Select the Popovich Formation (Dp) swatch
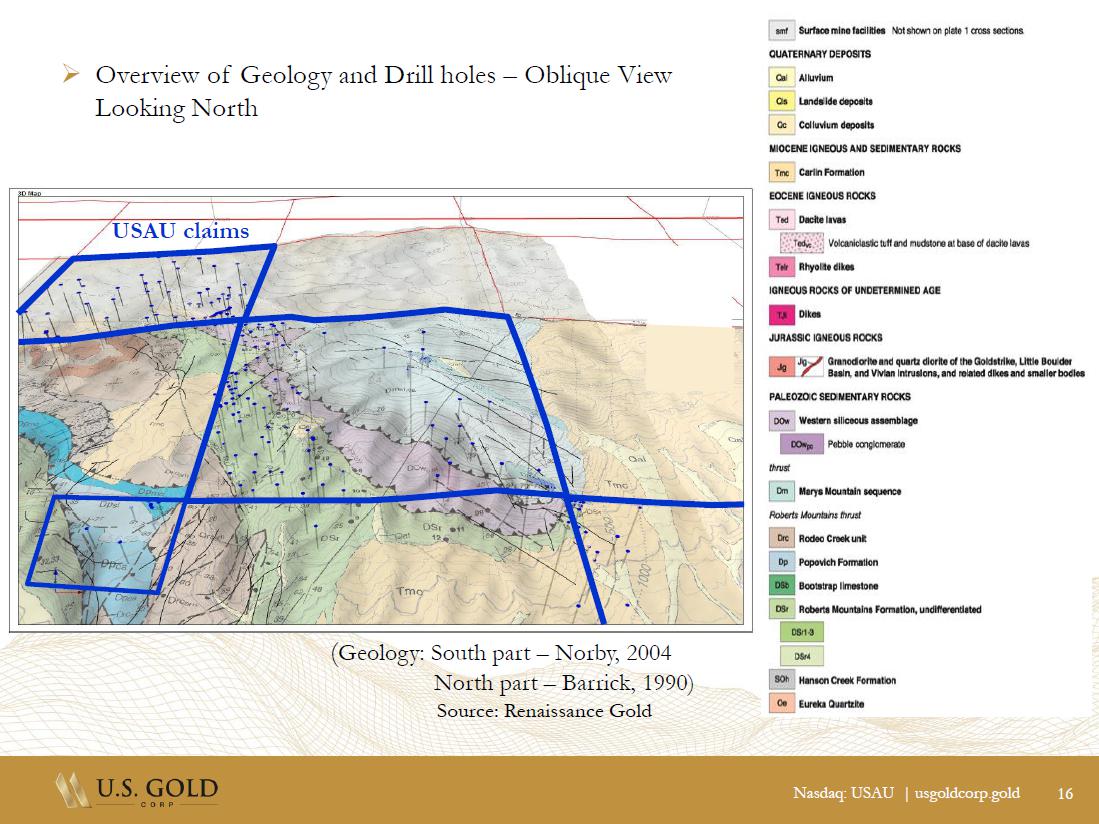The width and height of the screenshot is (1099, 824). (x=781, y=562)
